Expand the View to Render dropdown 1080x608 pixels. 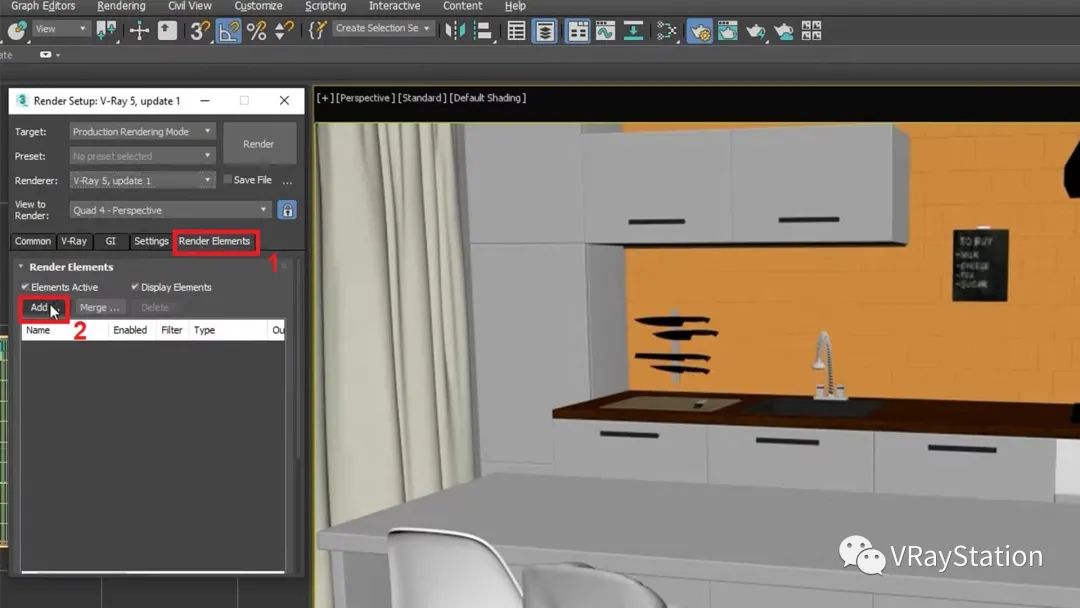click(171, 210)
